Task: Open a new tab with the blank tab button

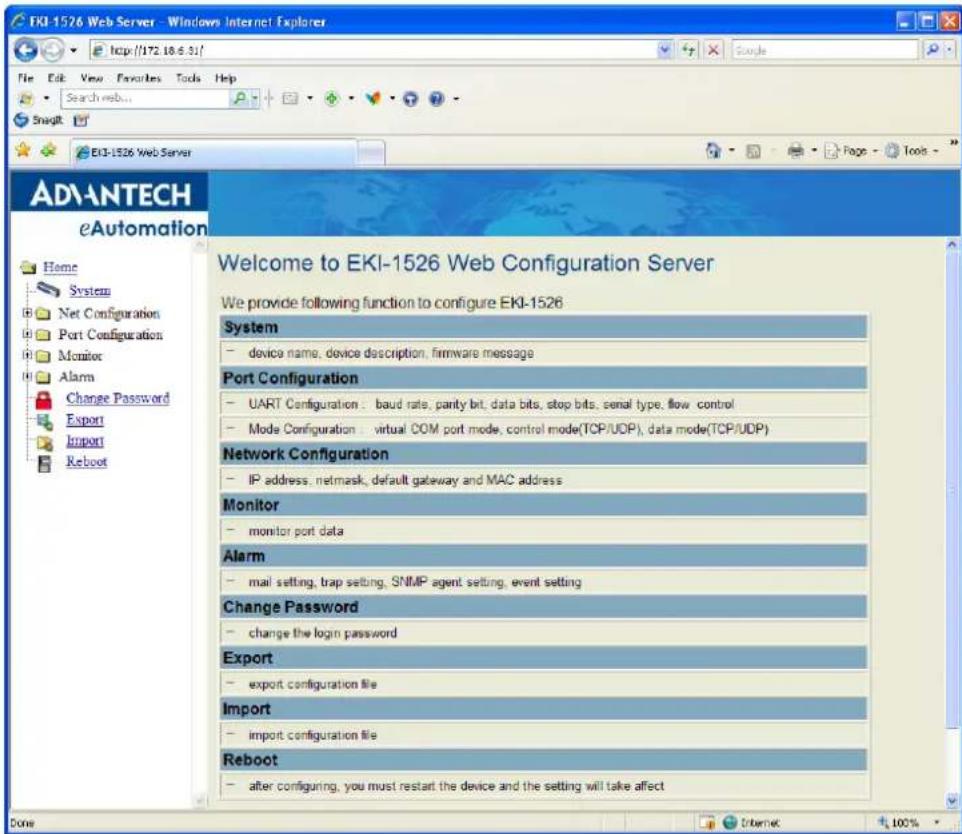Action: point(371,153)
